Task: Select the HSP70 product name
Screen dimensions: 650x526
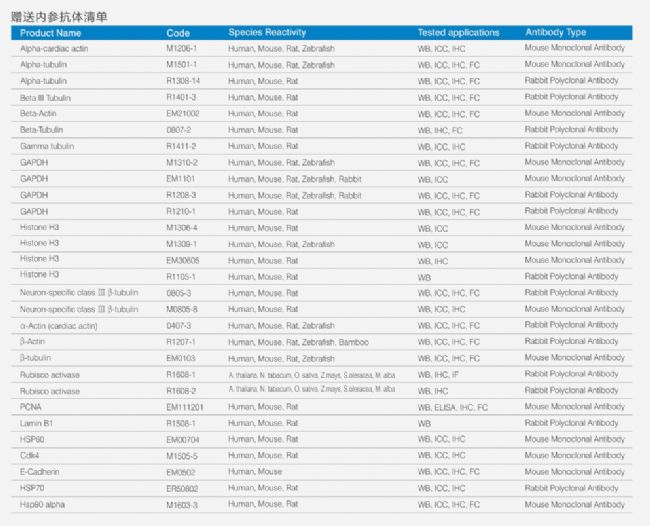Action: [33, 488]
